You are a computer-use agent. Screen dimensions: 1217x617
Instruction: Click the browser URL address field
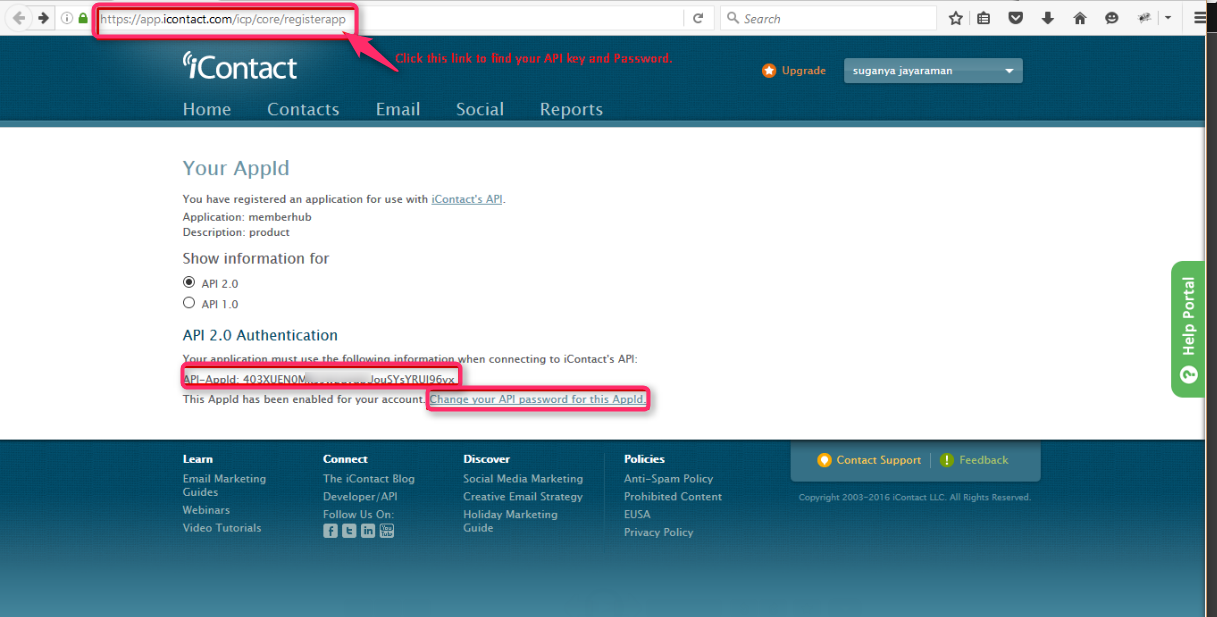click(x=390, y=18)
